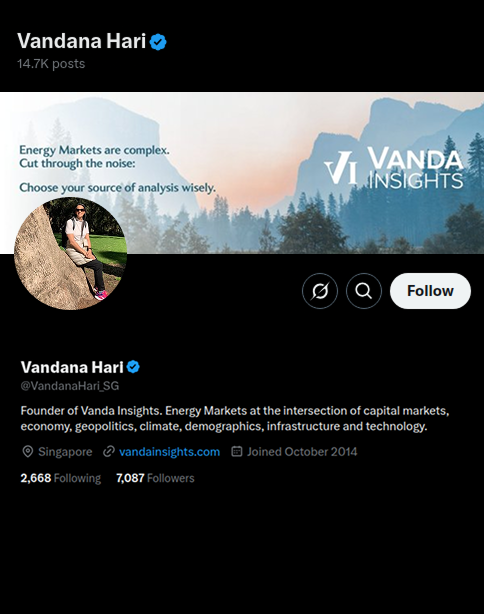The height and width of the screenshot is (614, 484).
Task: Click the calendar icon beside Joined October 2014
Action: 237,451
